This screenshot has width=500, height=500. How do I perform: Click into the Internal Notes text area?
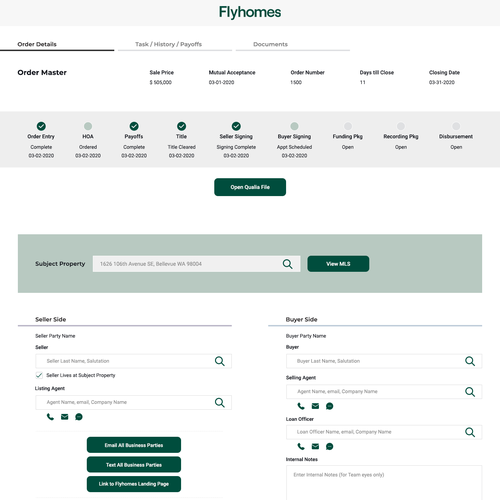pyautogui.click(x=384, y=483)
